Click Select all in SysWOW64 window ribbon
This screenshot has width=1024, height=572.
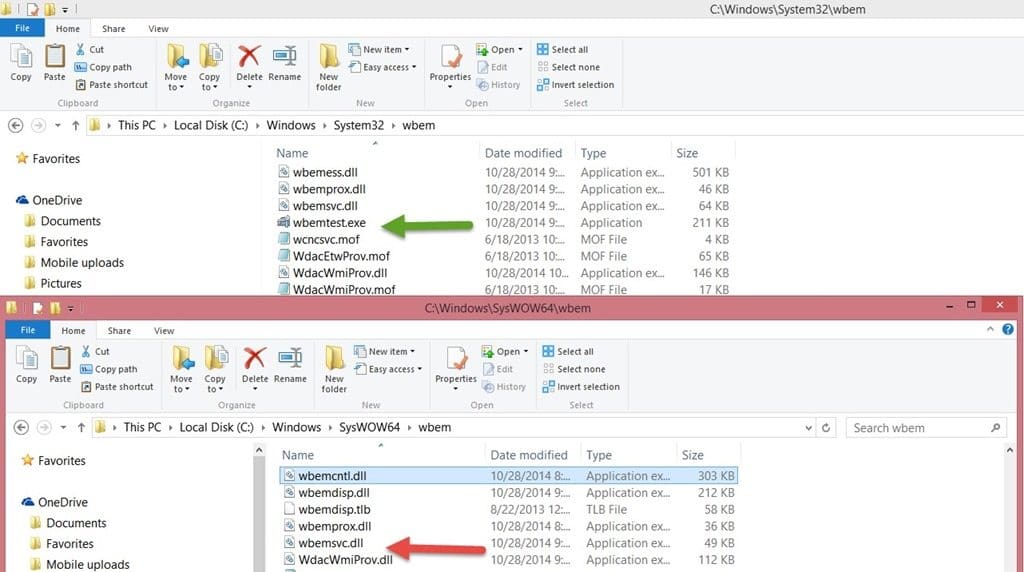pyautogui.click(x=568, y=351)
